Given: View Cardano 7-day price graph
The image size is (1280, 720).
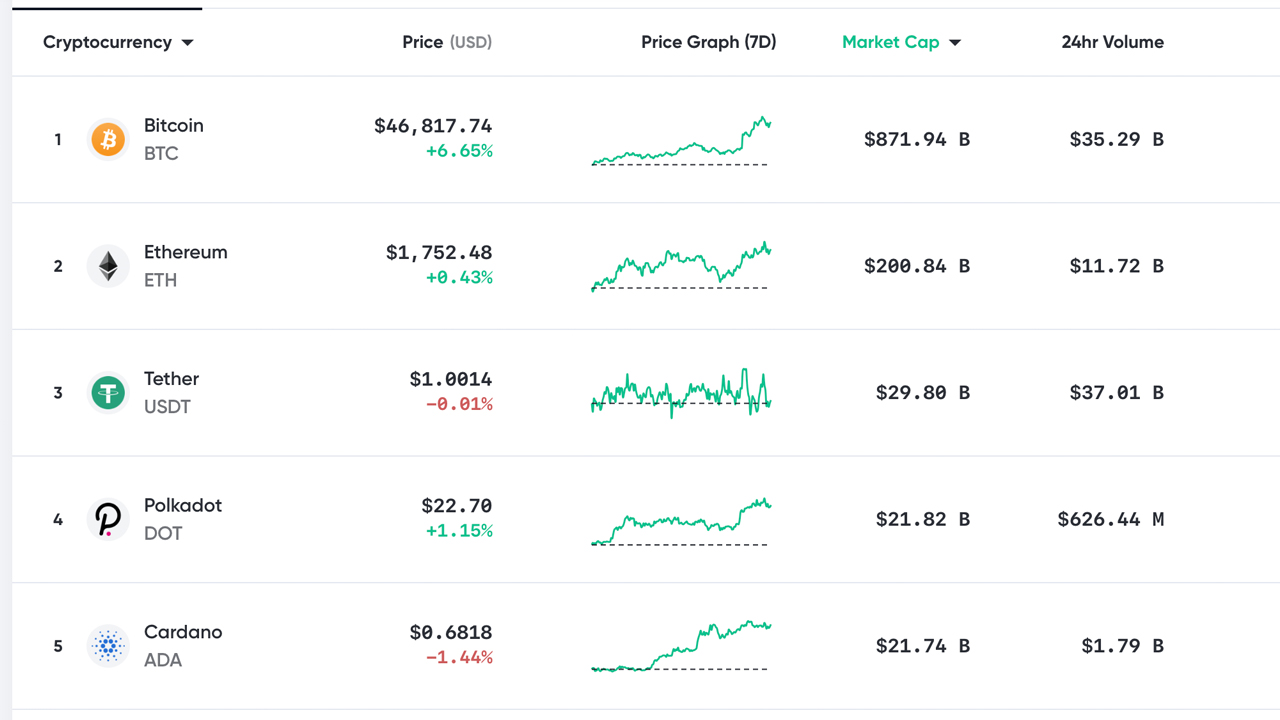Looking at the screenshot, I should pos(681,646).
